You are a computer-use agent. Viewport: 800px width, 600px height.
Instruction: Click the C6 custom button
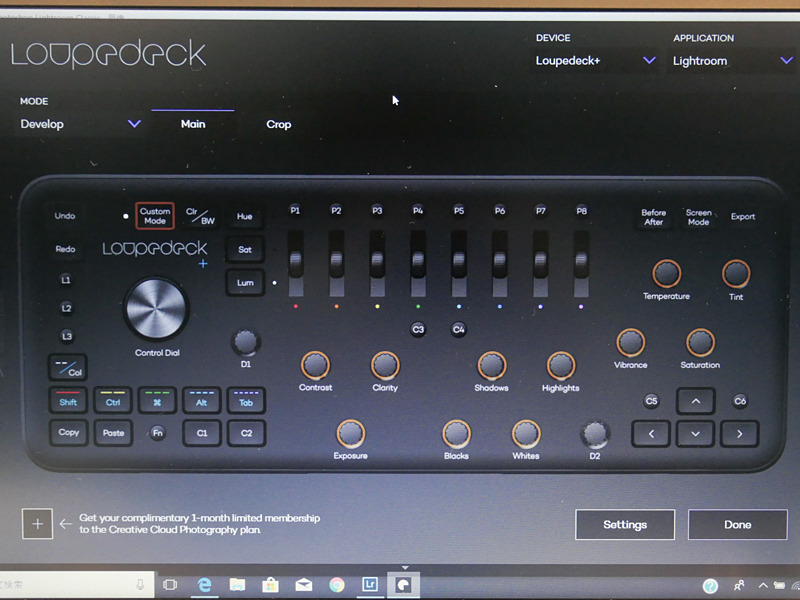[x=740, y=401]
